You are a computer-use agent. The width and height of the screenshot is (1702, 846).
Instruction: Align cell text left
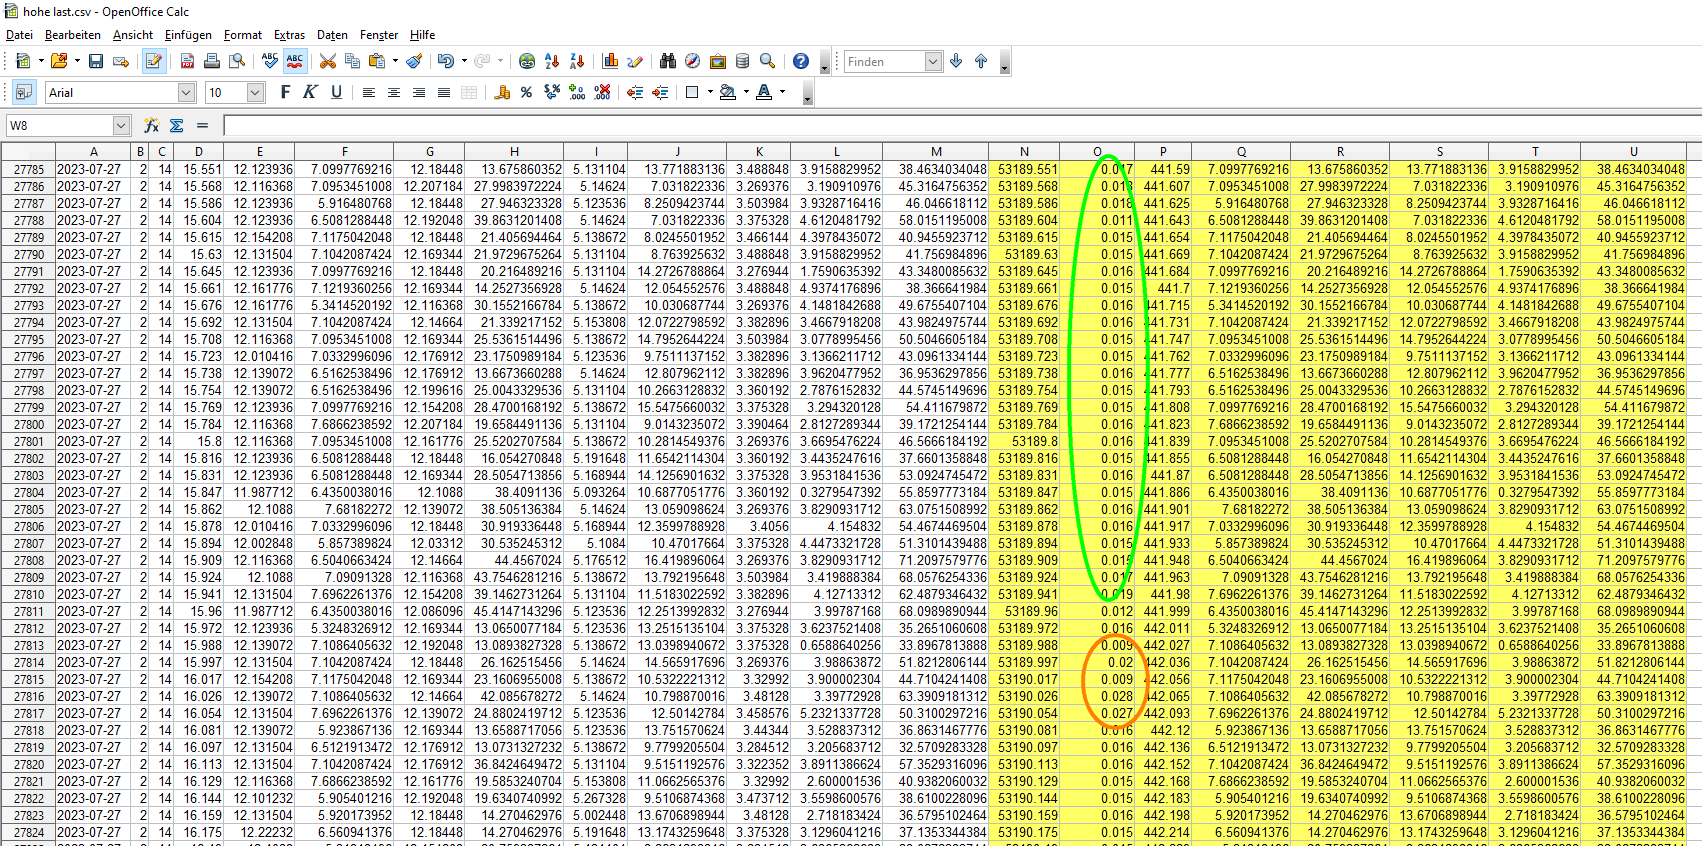(x=369, y=92)
